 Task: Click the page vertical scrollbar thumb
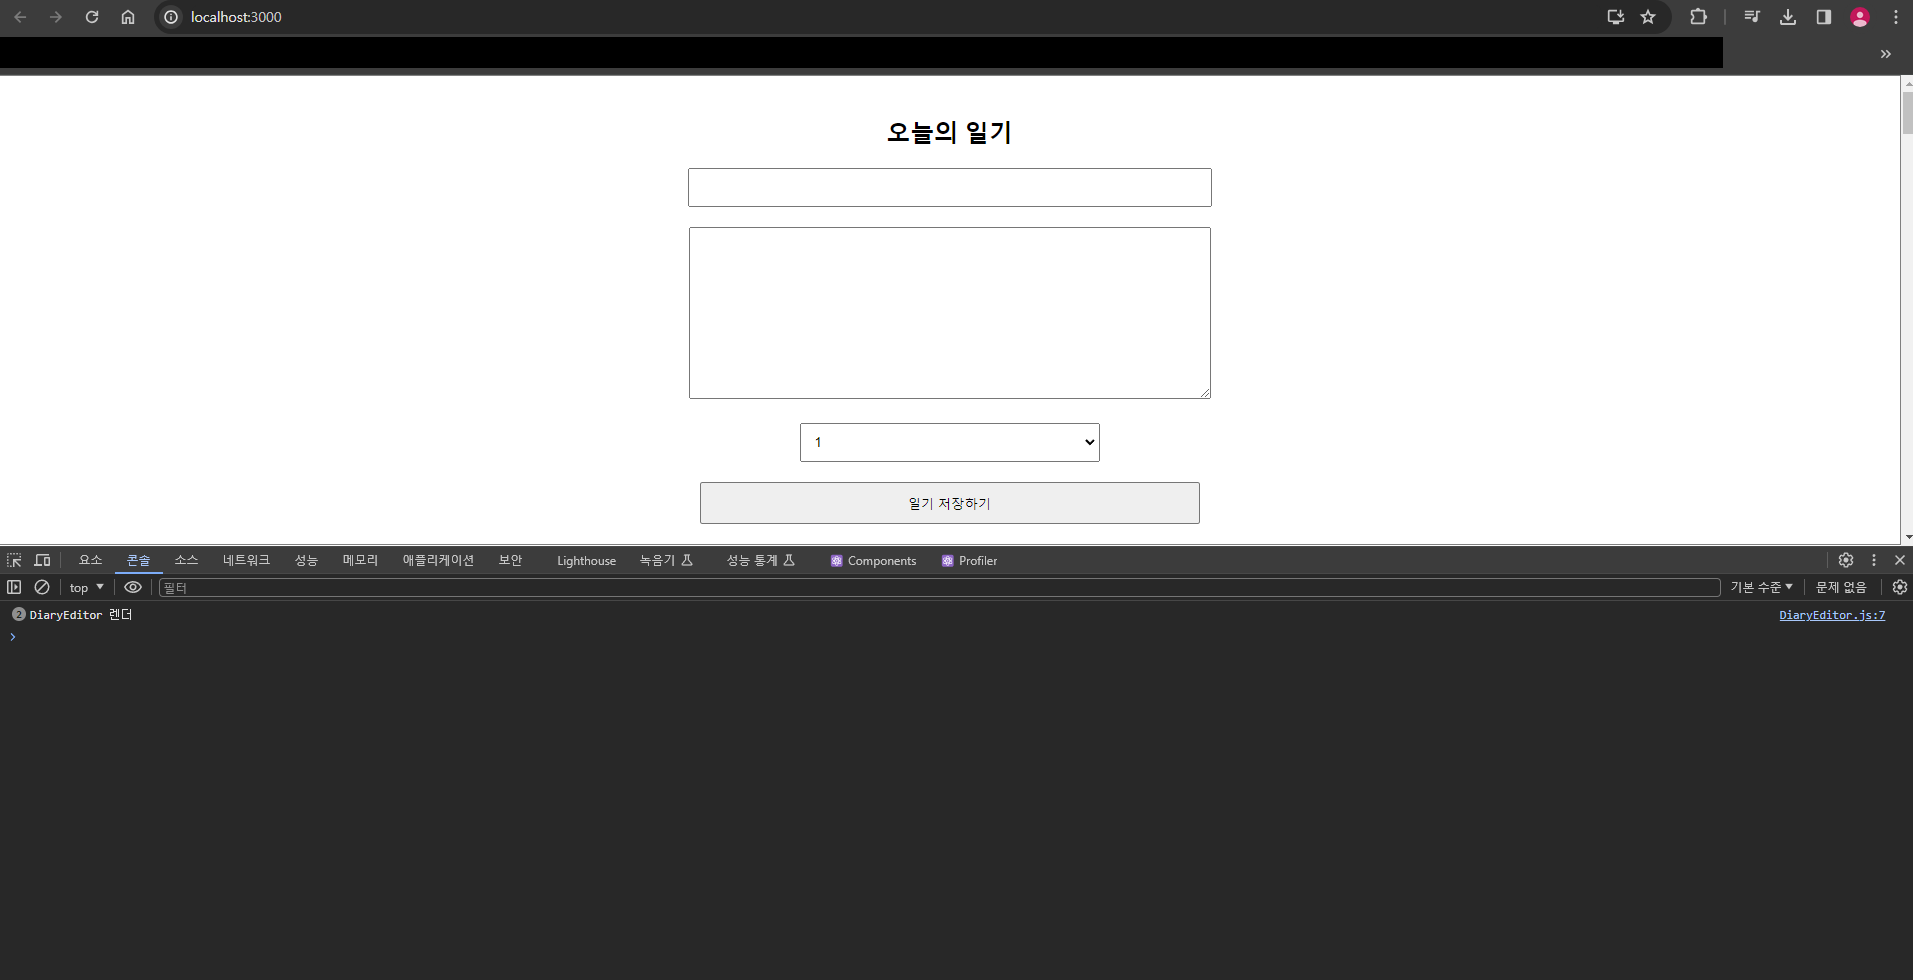1906,113
